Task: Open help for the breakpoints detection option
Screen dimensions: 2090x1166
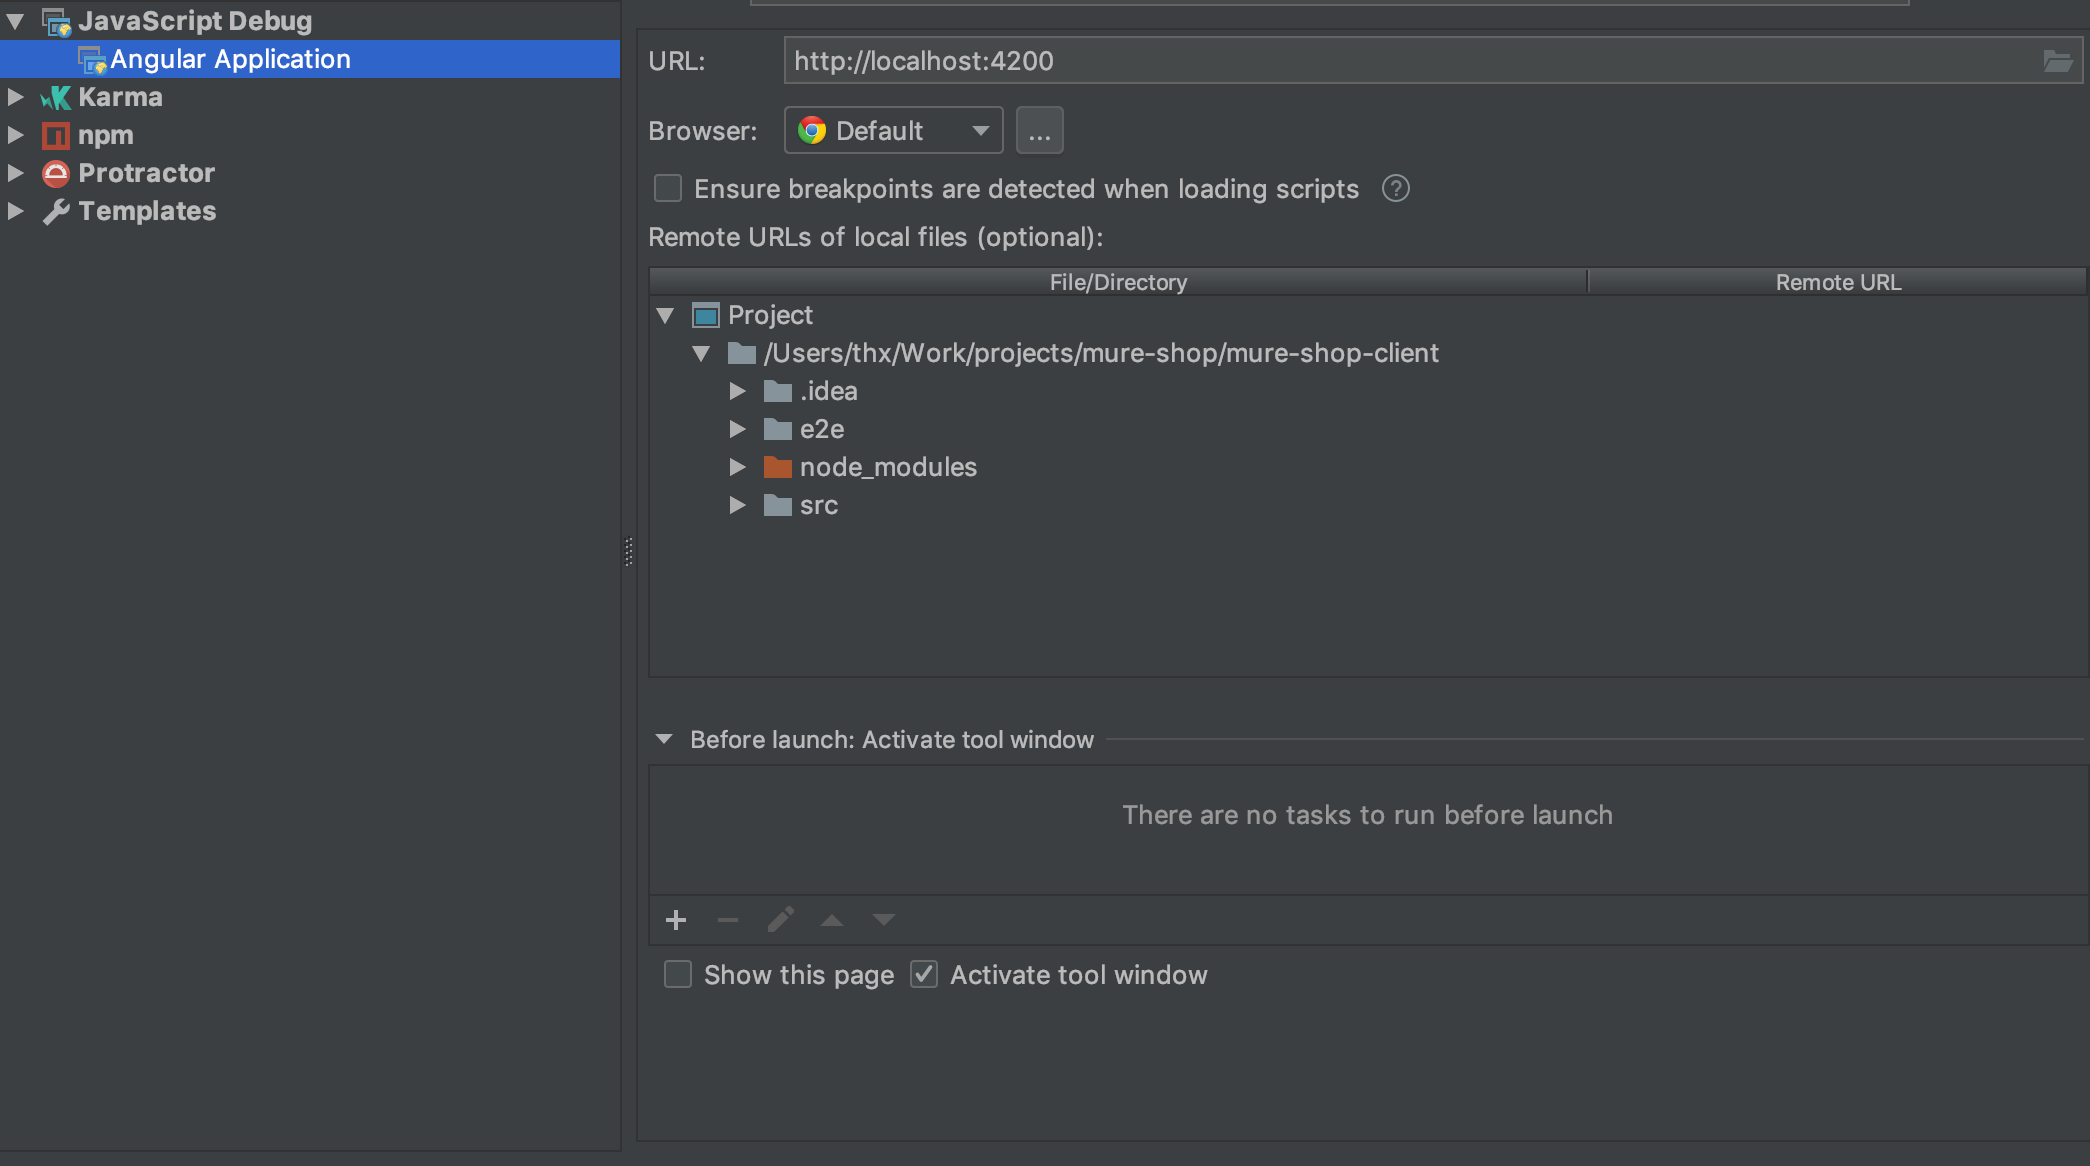Action: click(x=1395, y=189)
